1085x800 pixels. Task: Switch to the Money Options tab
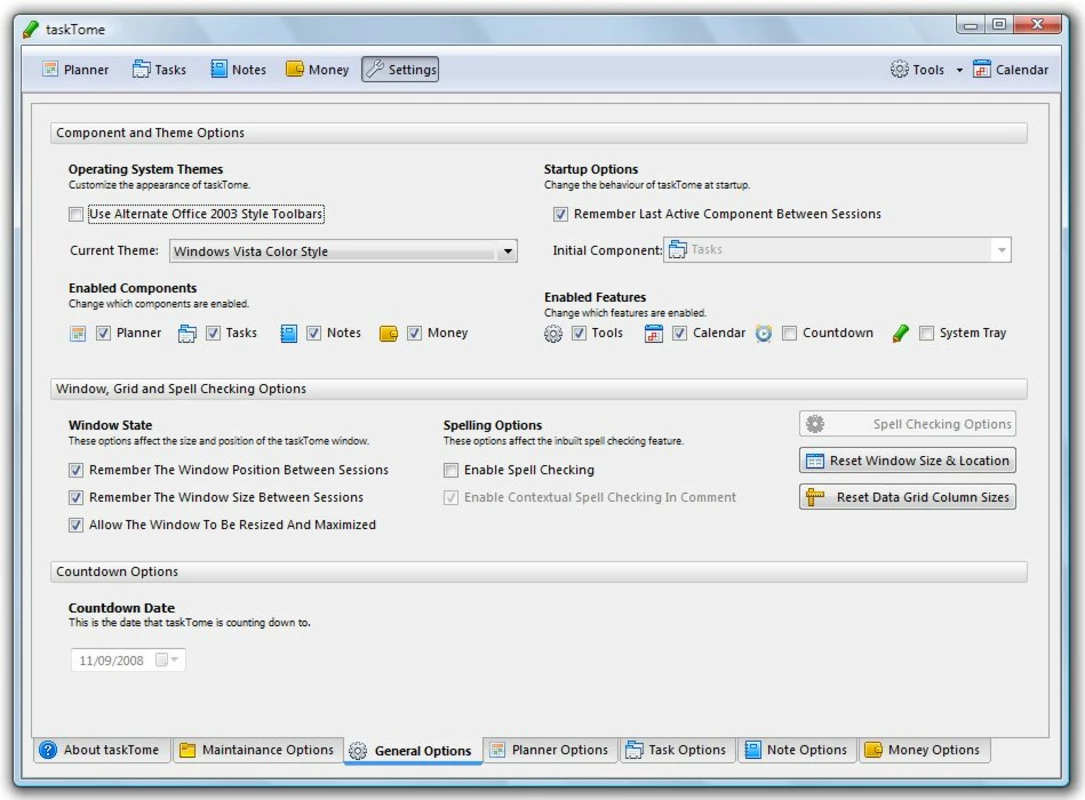tap(924, 749)
